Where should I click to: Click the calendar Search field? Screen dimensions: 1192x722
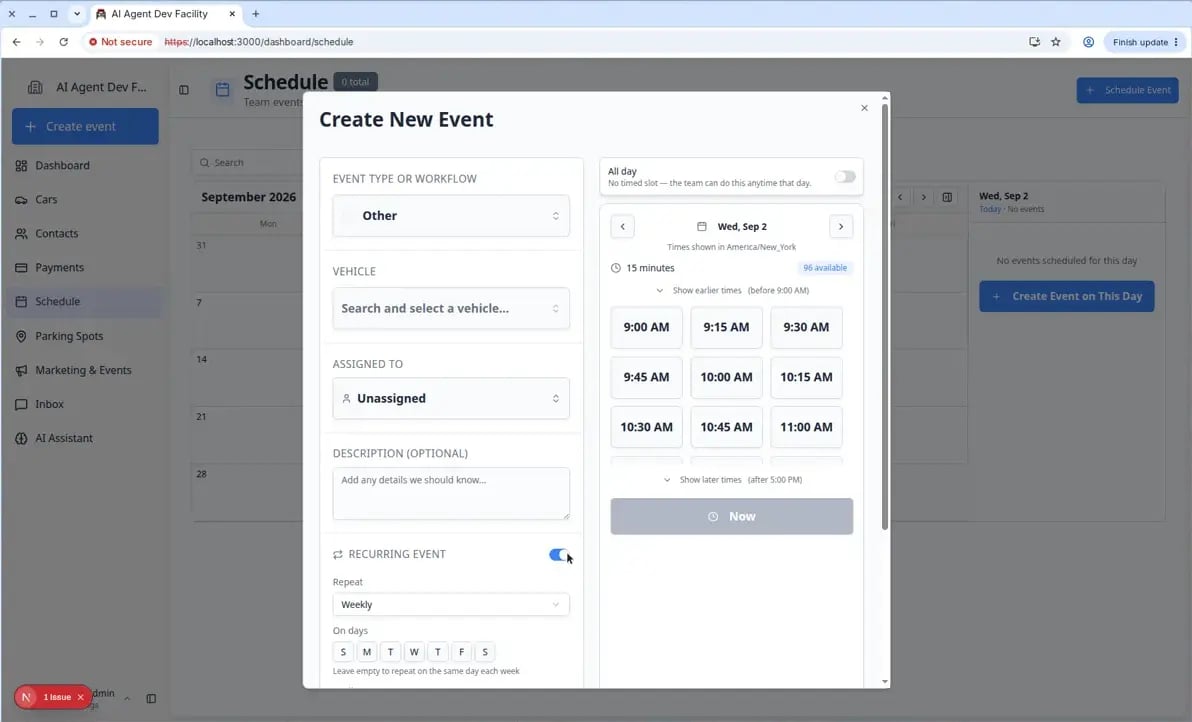tap(247, 163)
